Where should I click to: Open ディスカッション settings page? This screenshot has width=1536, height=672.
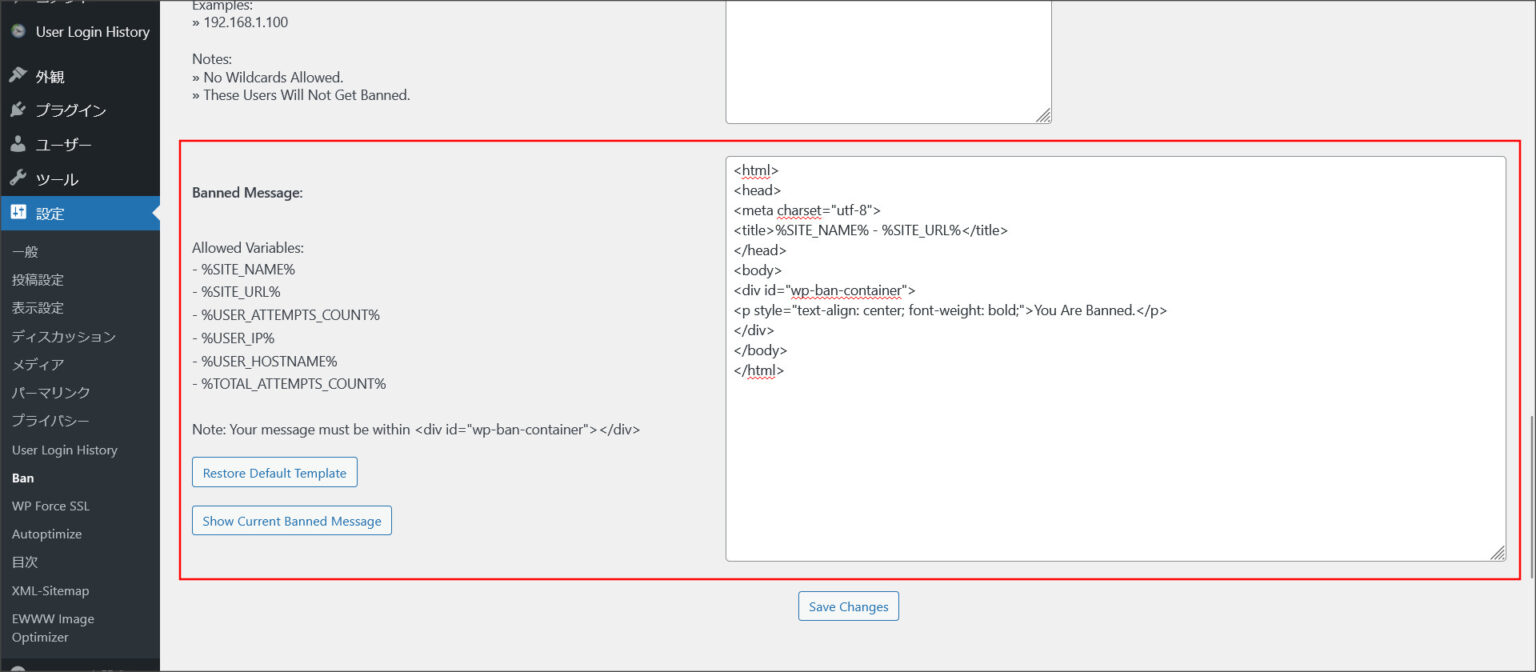(64, 337)
